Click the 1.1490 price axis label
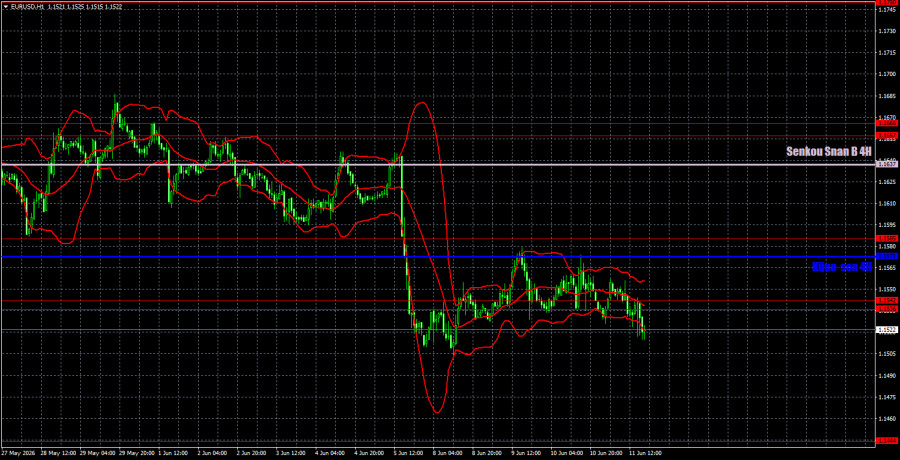 tap(887, 375)
